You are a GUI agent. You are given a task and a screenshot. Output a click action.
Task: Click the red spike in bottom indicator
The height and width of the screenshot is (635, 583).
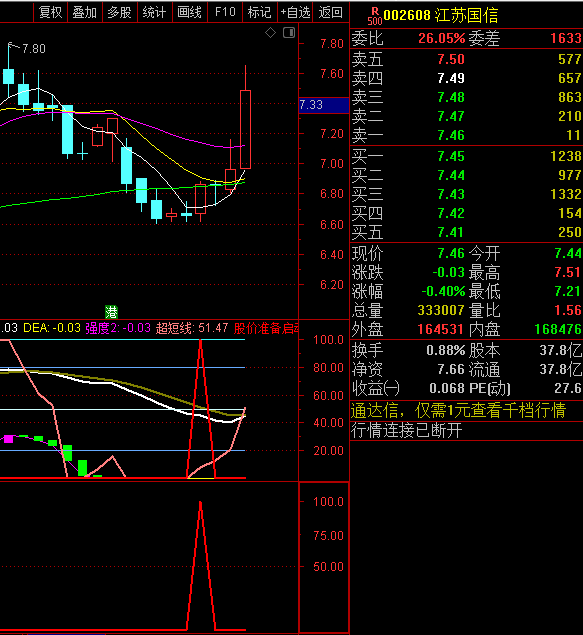tap(200, 567)
